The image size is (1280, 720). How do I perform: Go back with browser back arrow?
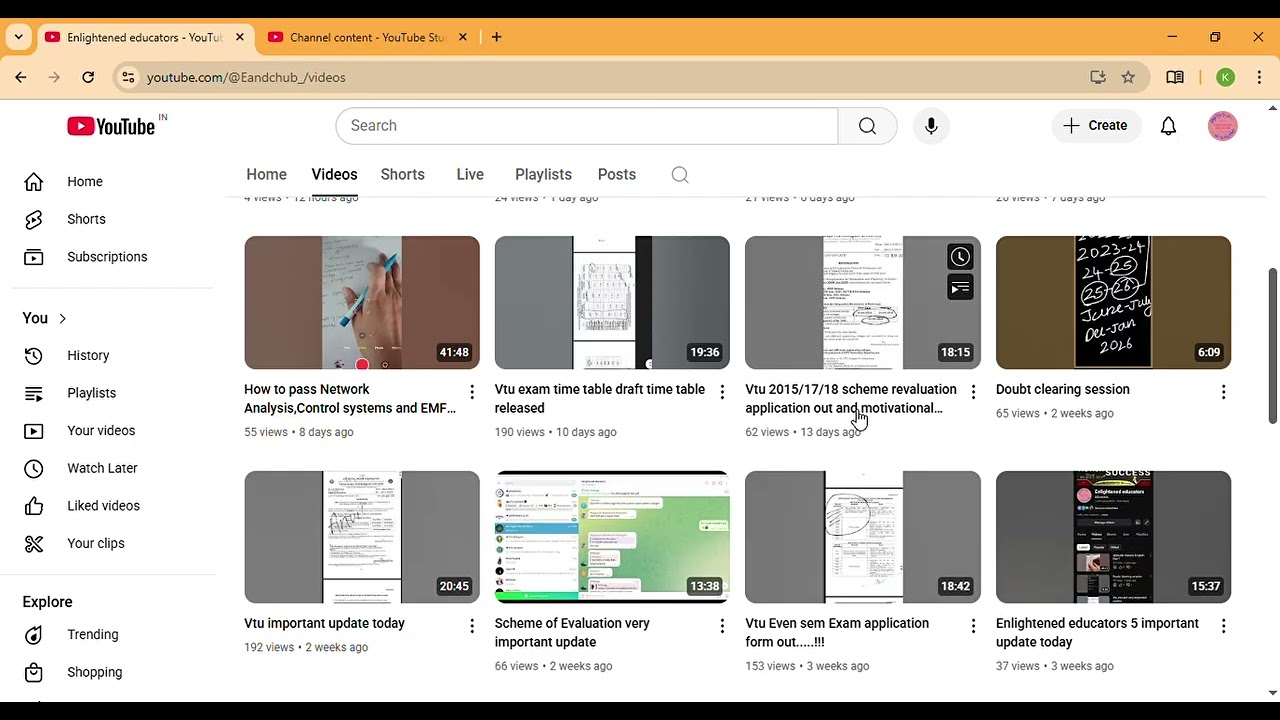pos(21,77)
